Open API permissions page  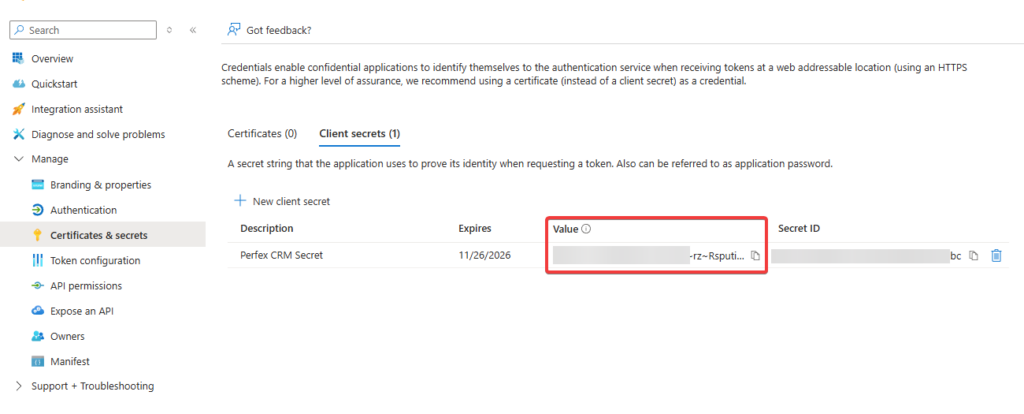point(86,286)
